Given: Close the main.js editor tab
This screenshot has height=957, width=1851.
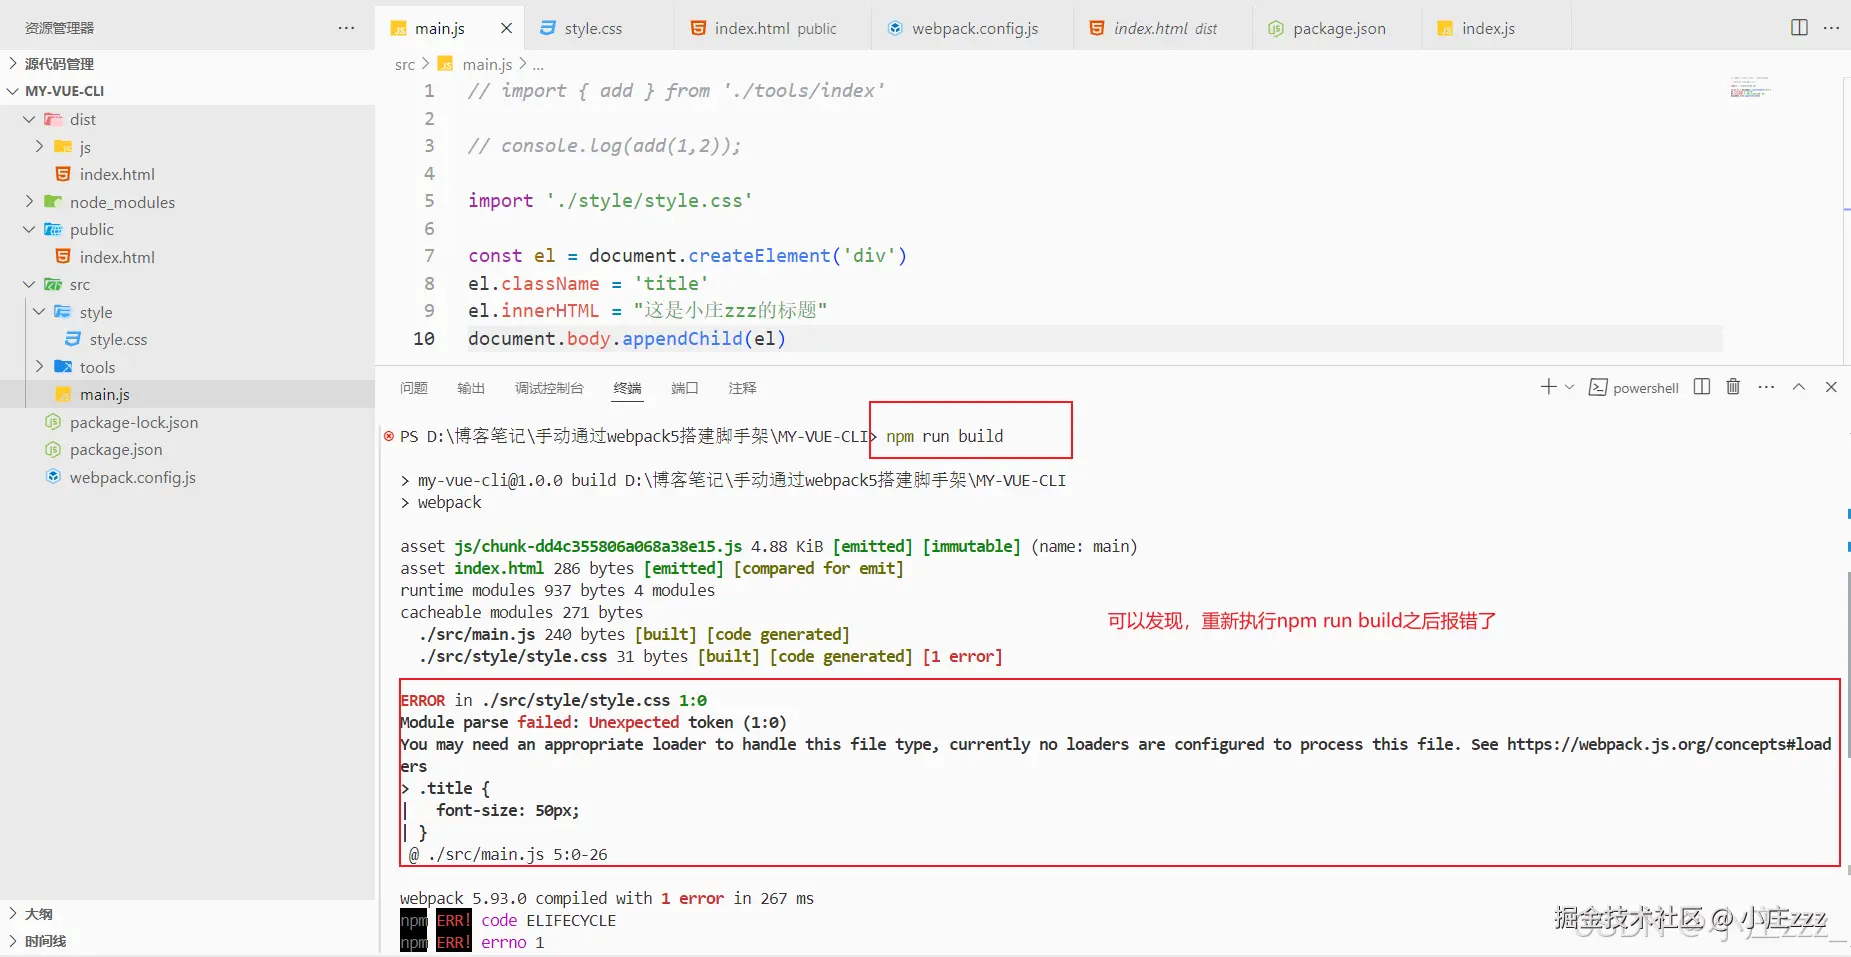Looking at the screenshot, I should point(506,28).
